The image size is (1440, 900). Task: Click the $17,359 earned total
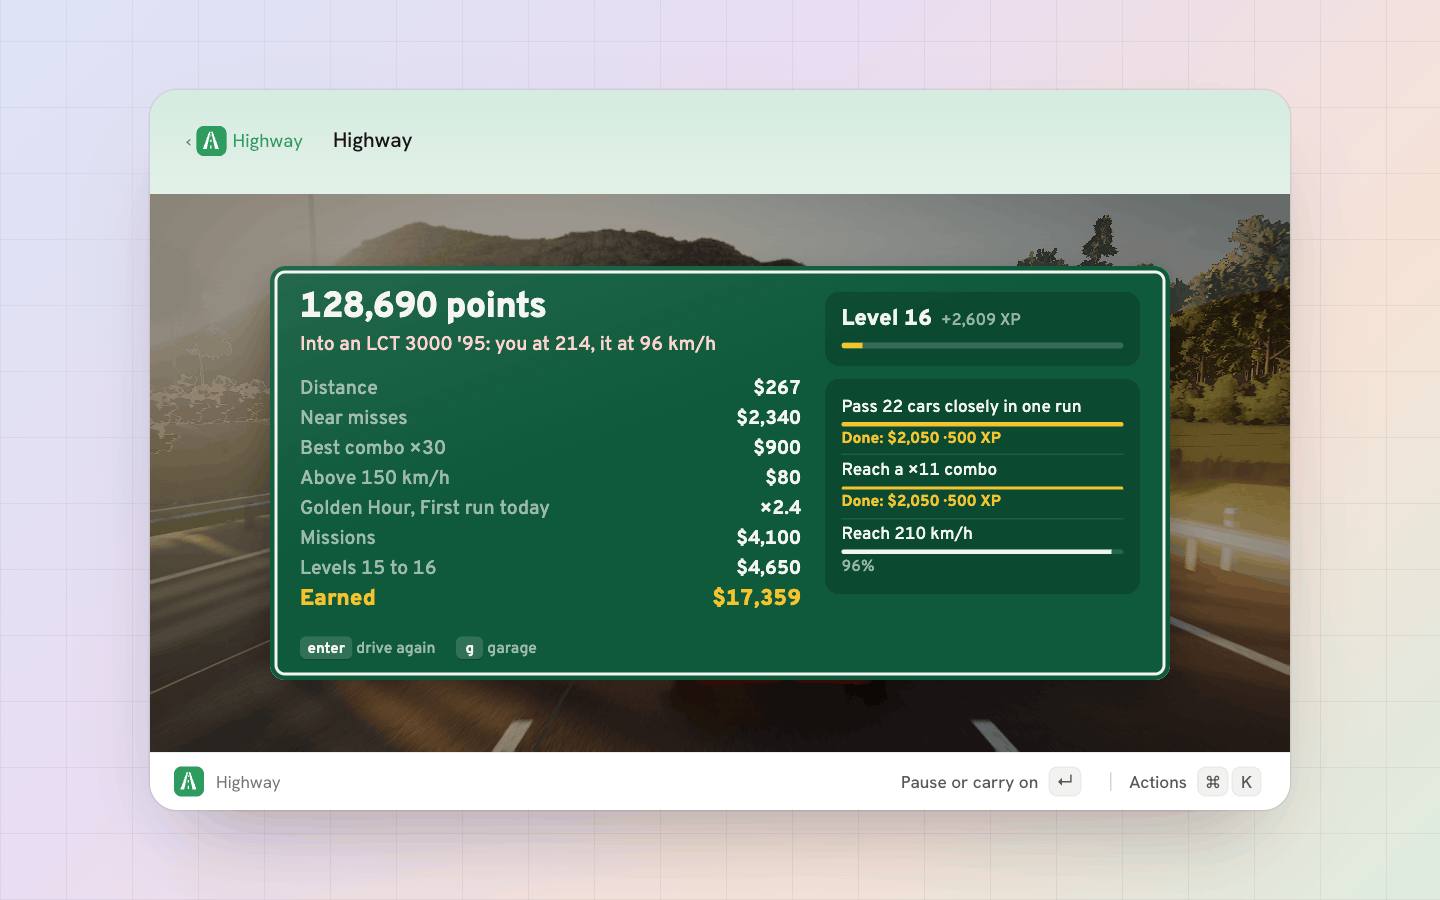[x=756, y=598]
